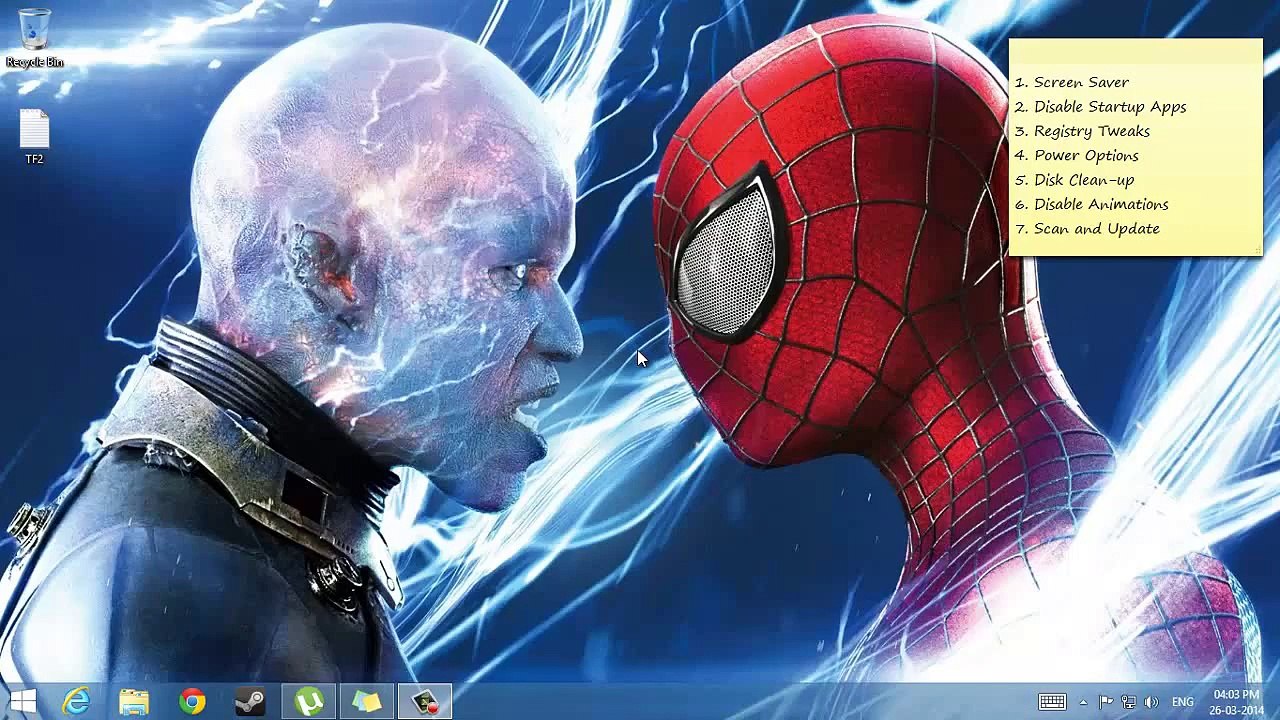
Task: Show hidden system tray icons
Action: (1083, 702)
